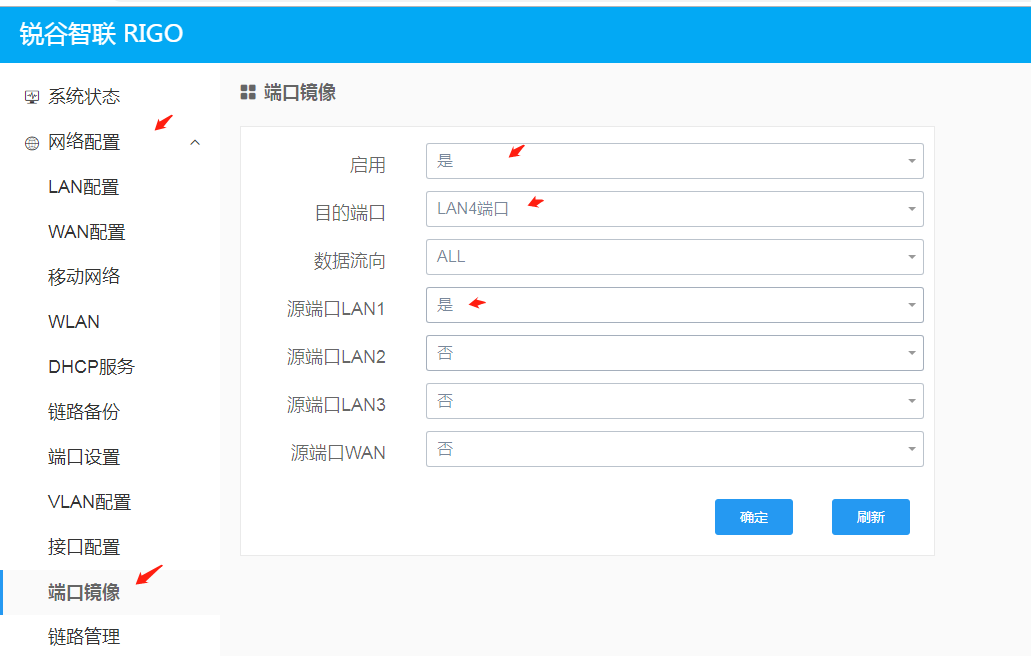Open the WLAN configuration page
This screenshot has height=656, width=1031.
click(x=72, y=321)
